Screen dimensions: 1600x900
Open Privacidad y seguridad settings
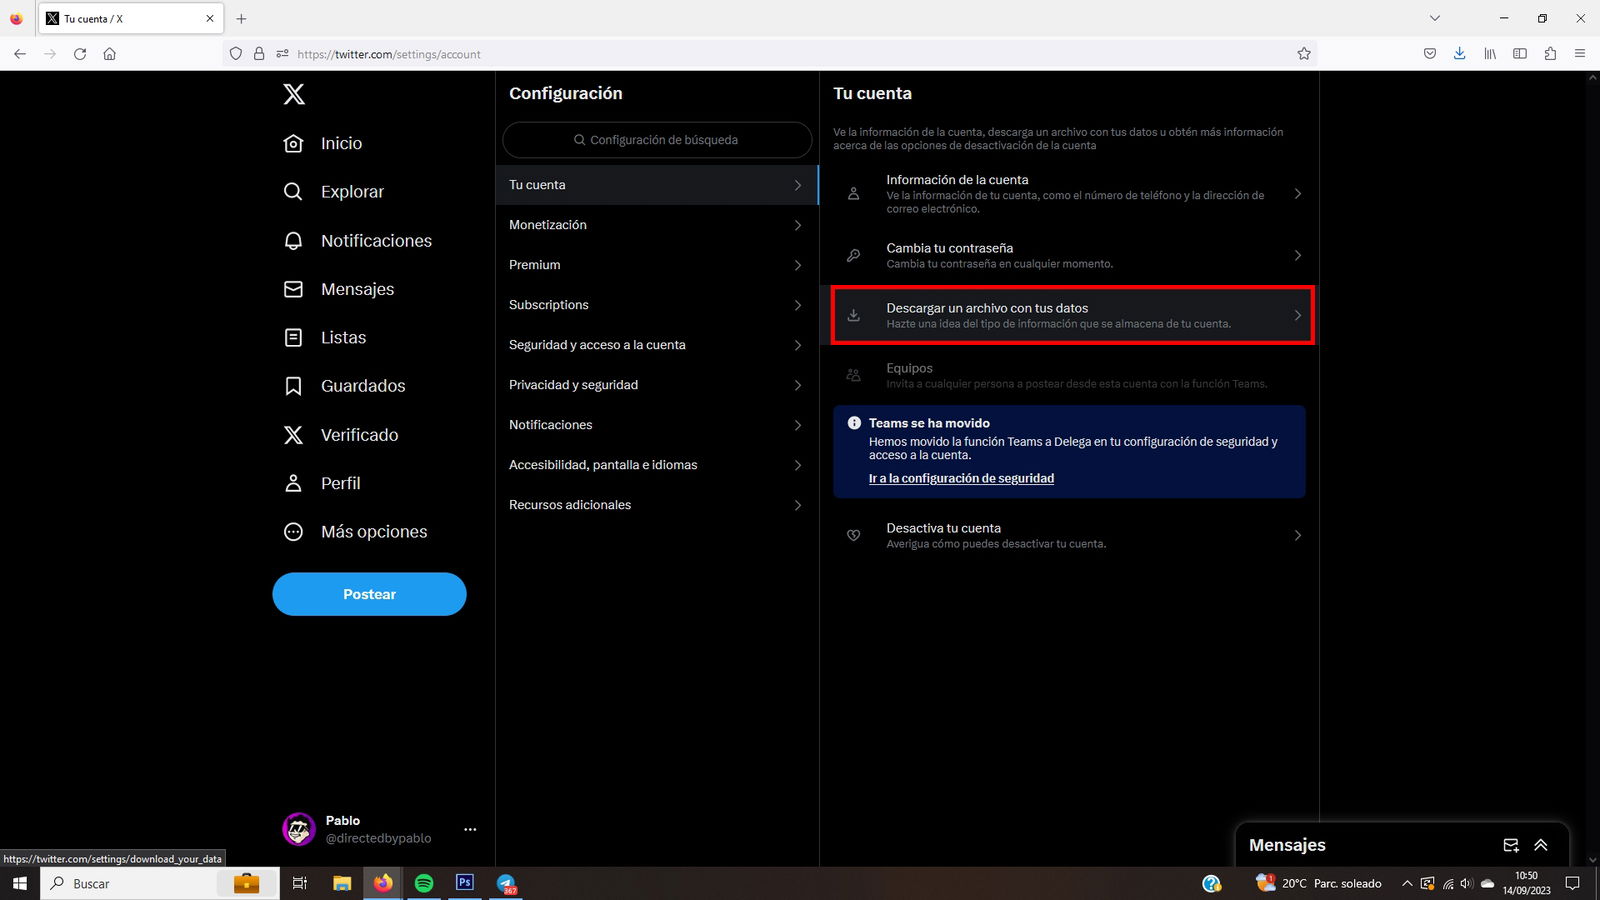pyautogui.click(x=657, y=385)
